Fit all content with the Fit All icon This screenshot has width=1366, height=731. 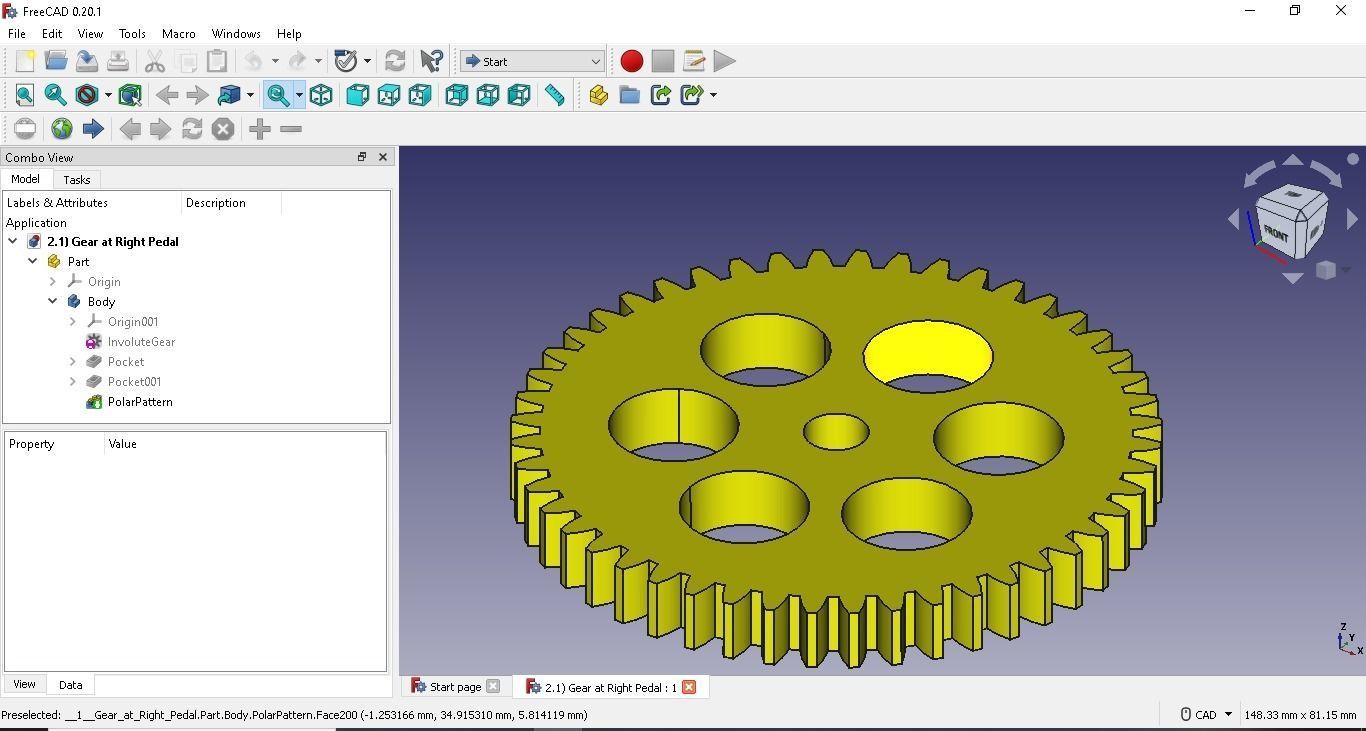click(x=25, y=95)
